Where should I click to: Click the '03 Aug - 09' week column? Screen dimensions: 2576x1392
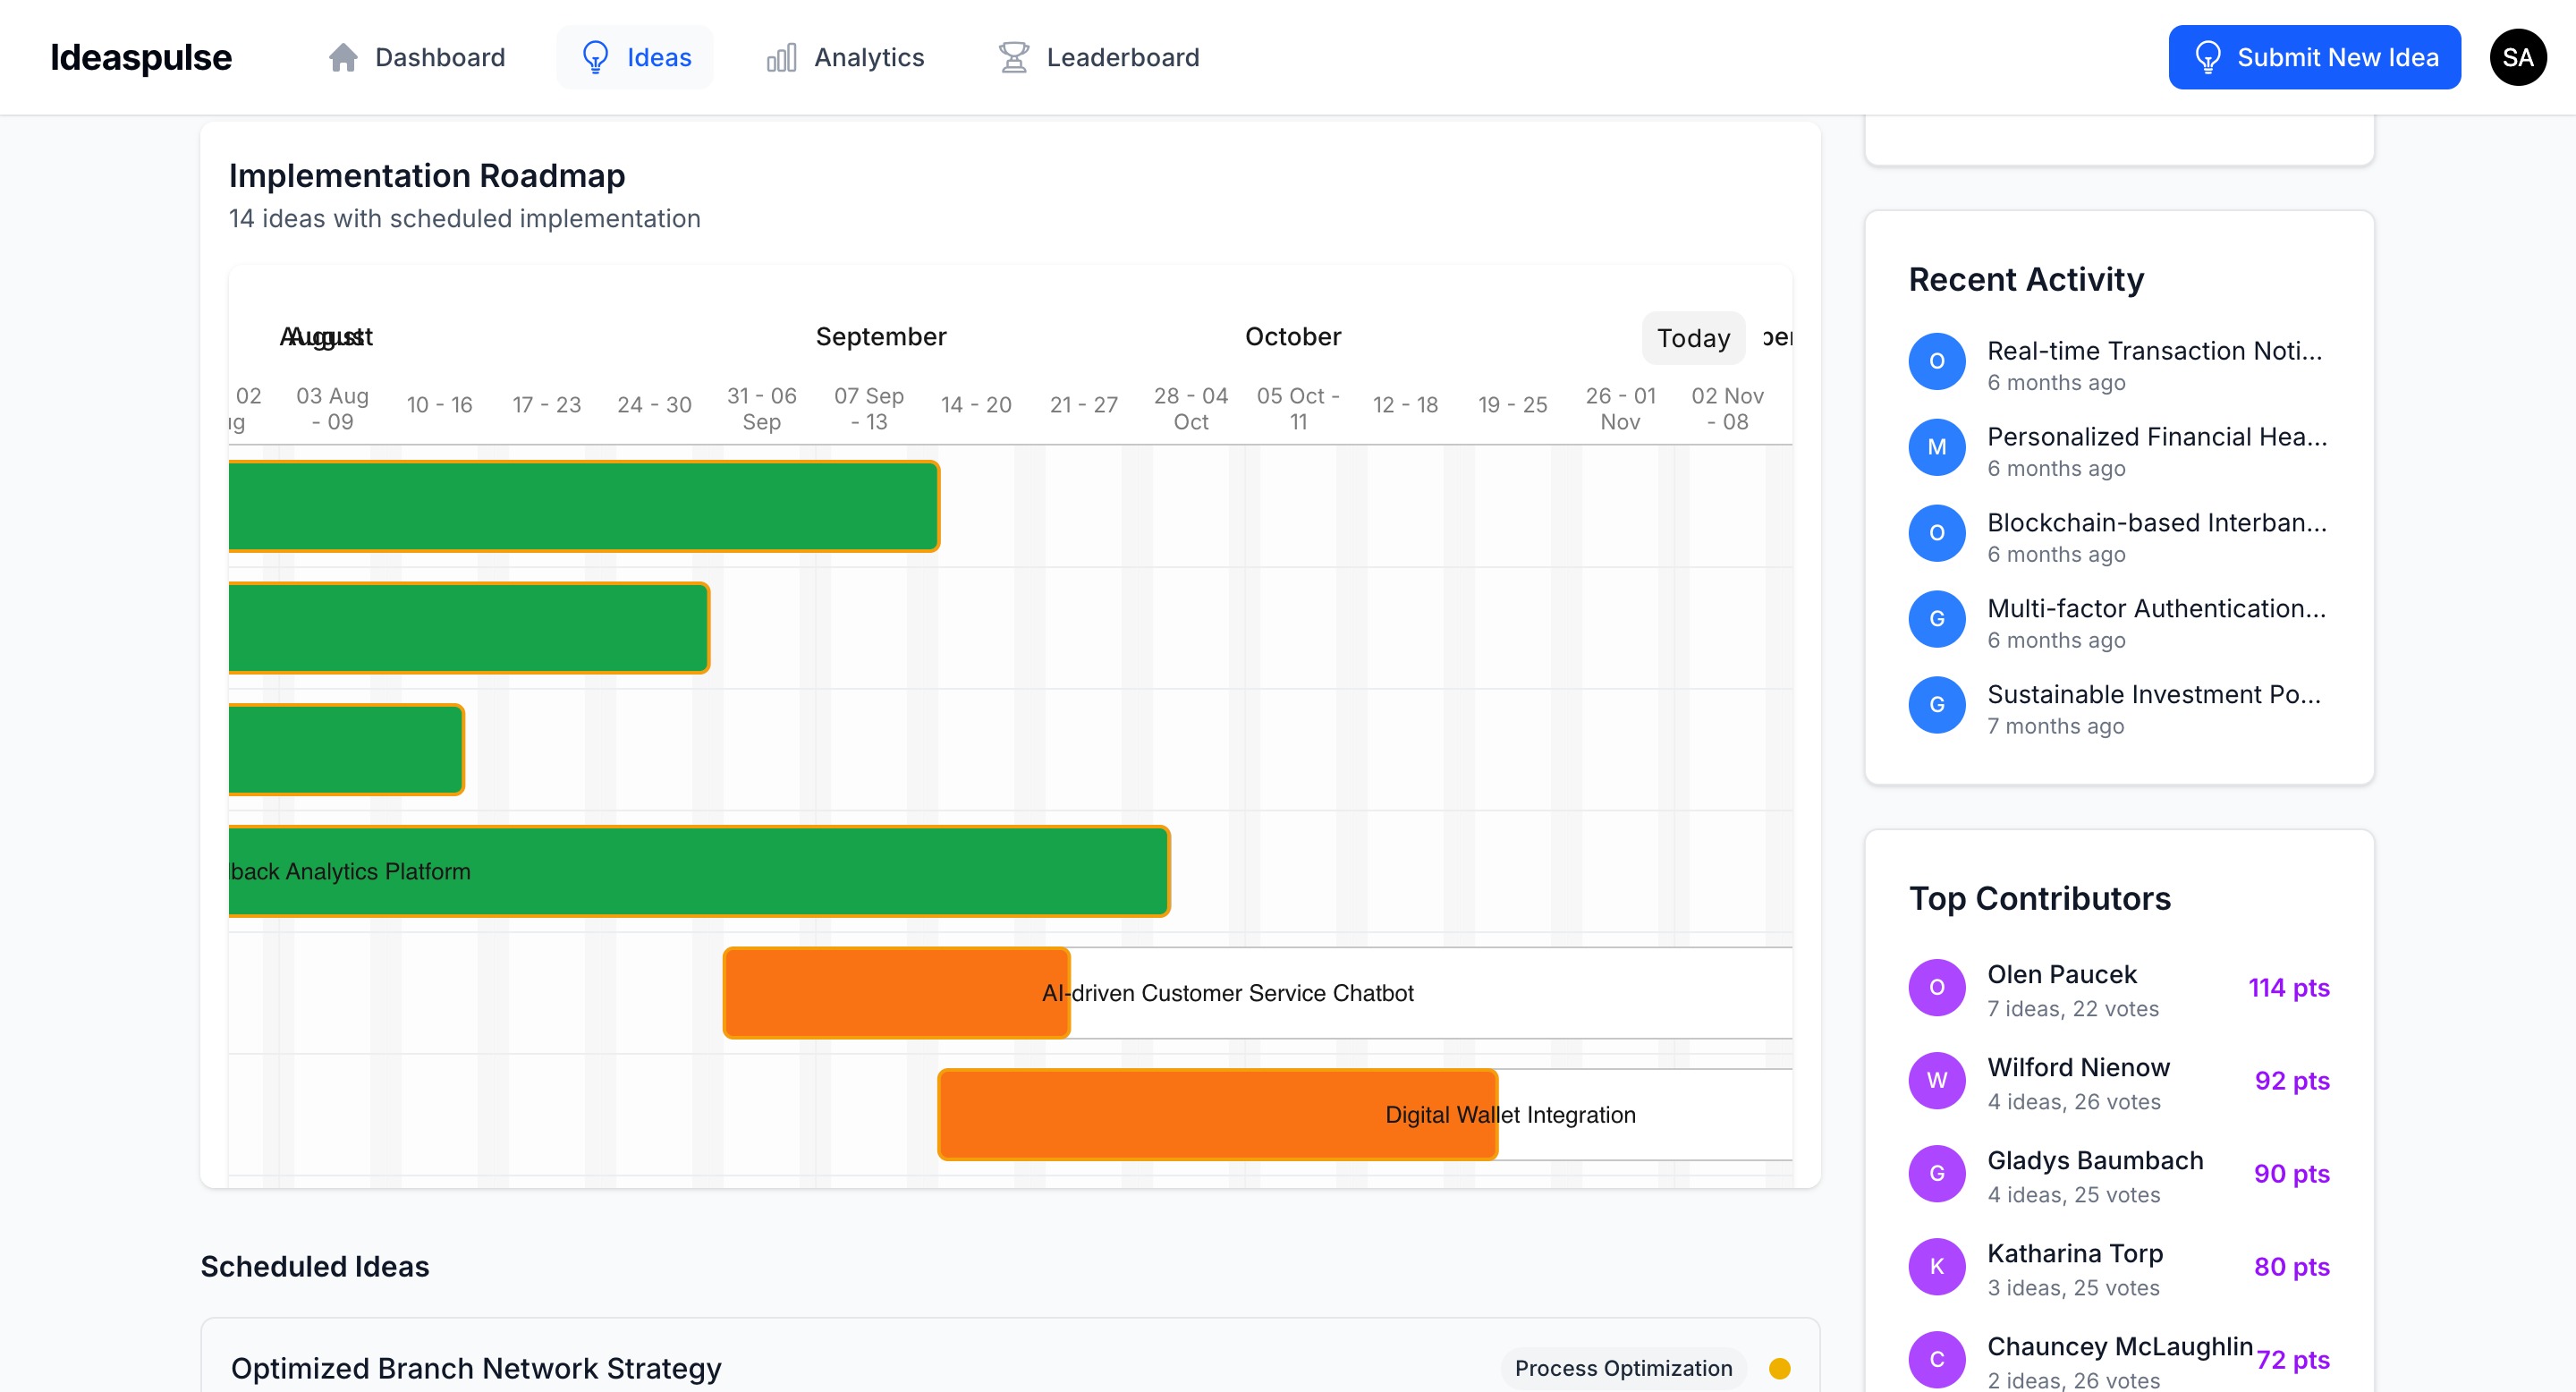[x=332, y=408]
